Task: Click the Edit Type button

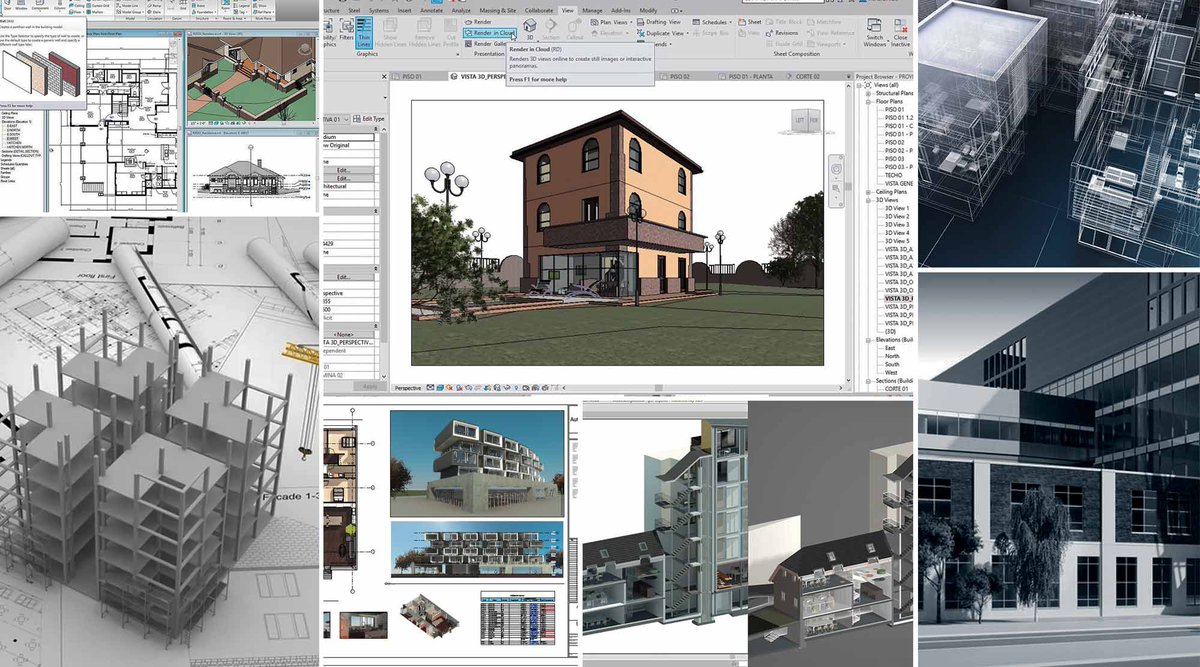Action: [369, 119]
